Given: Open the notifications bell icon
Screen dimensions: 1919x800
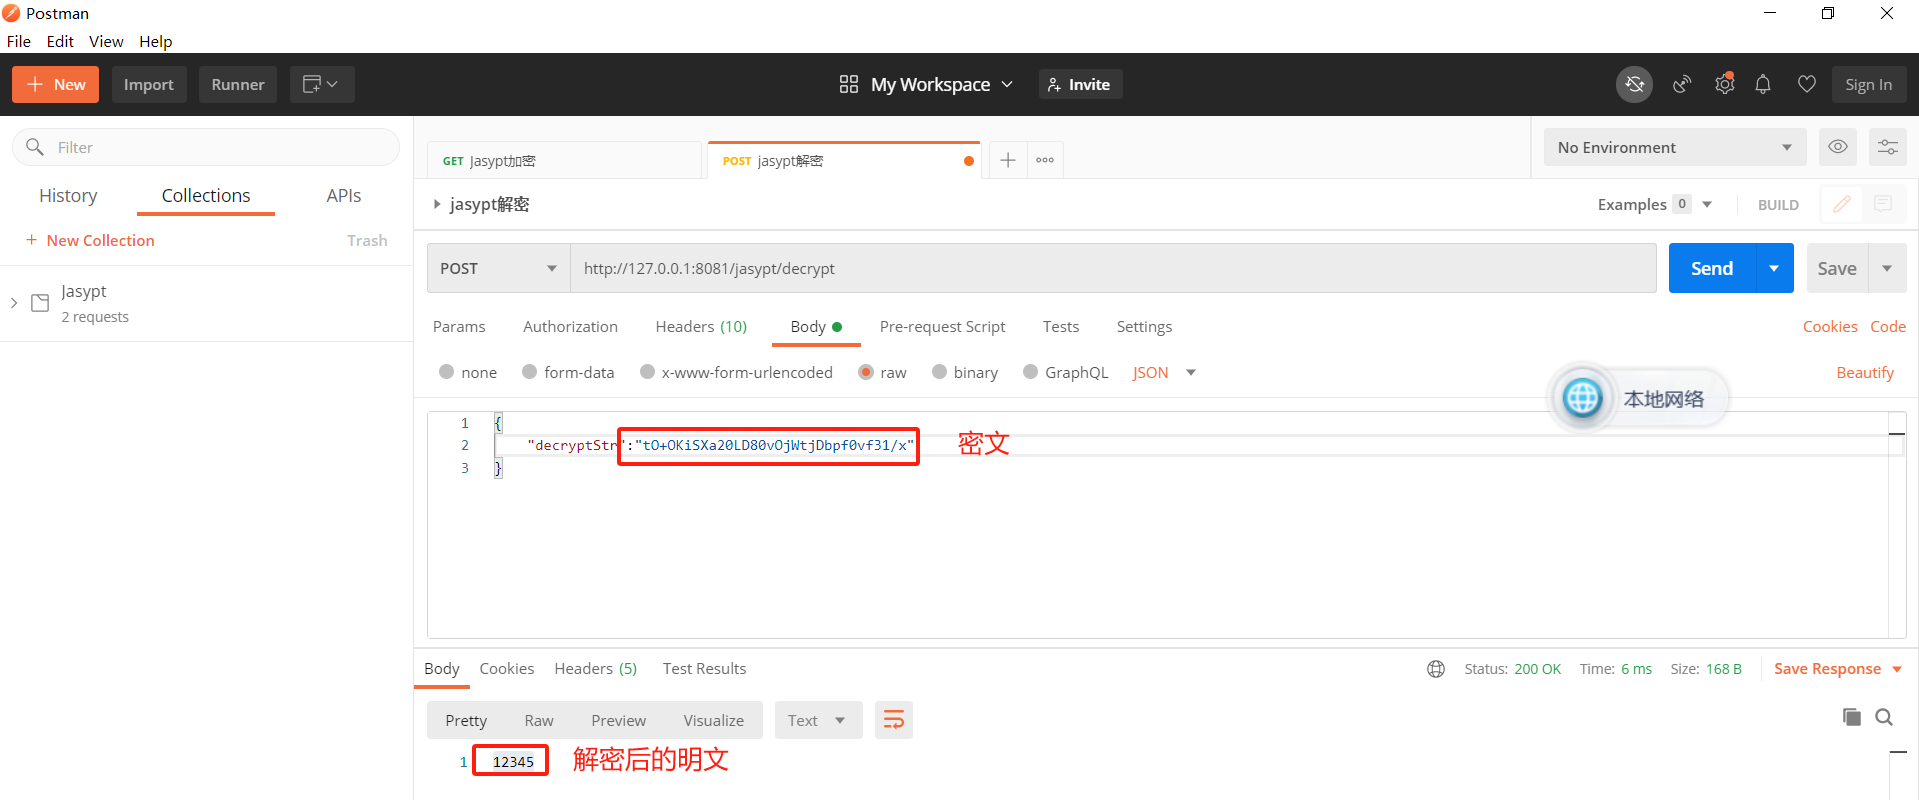Looking at the screenshot, I should point(1763,85).
